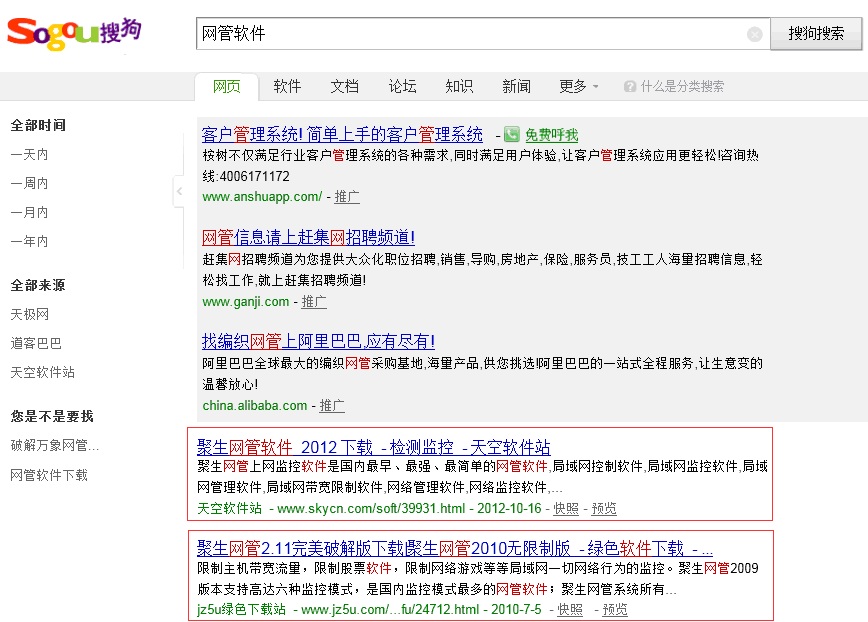Switch to the 新闻 tab
Screen dimensions: 868x622
tap(516, 86)
